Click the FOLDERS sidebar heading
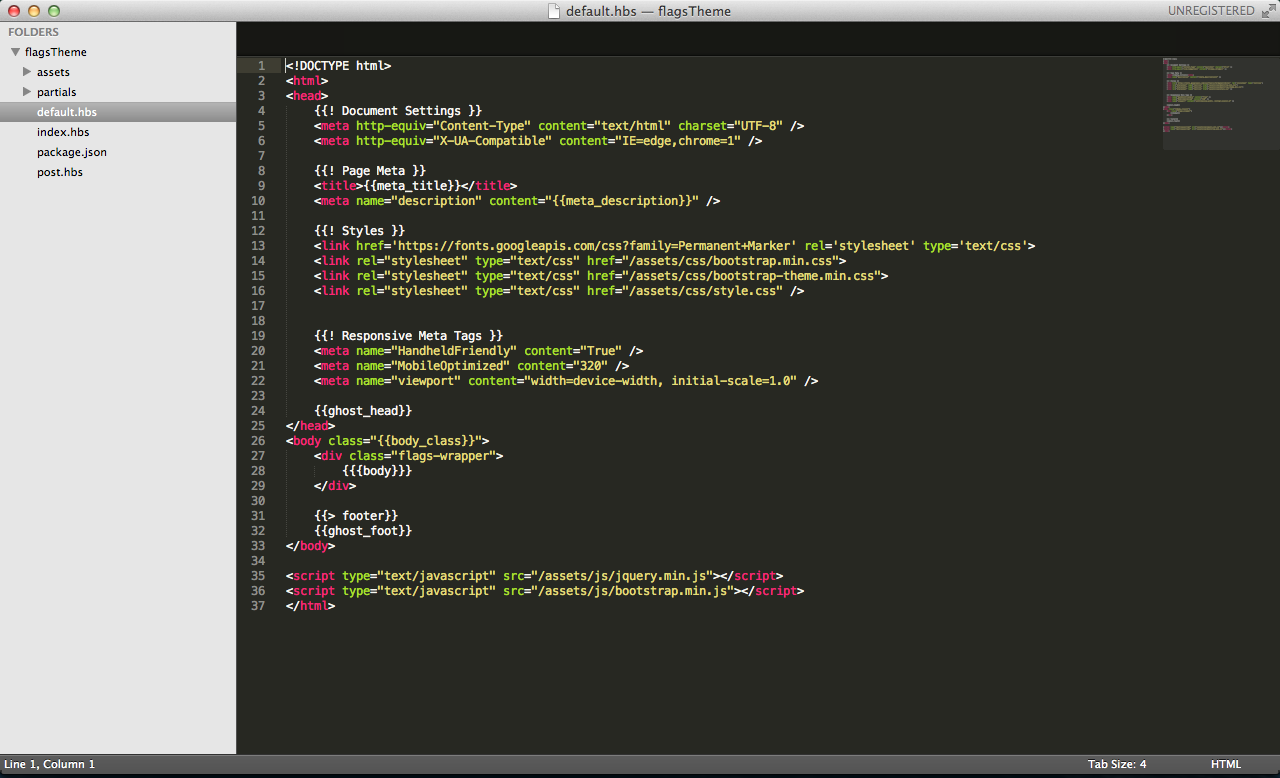 (x=34, y=32)
